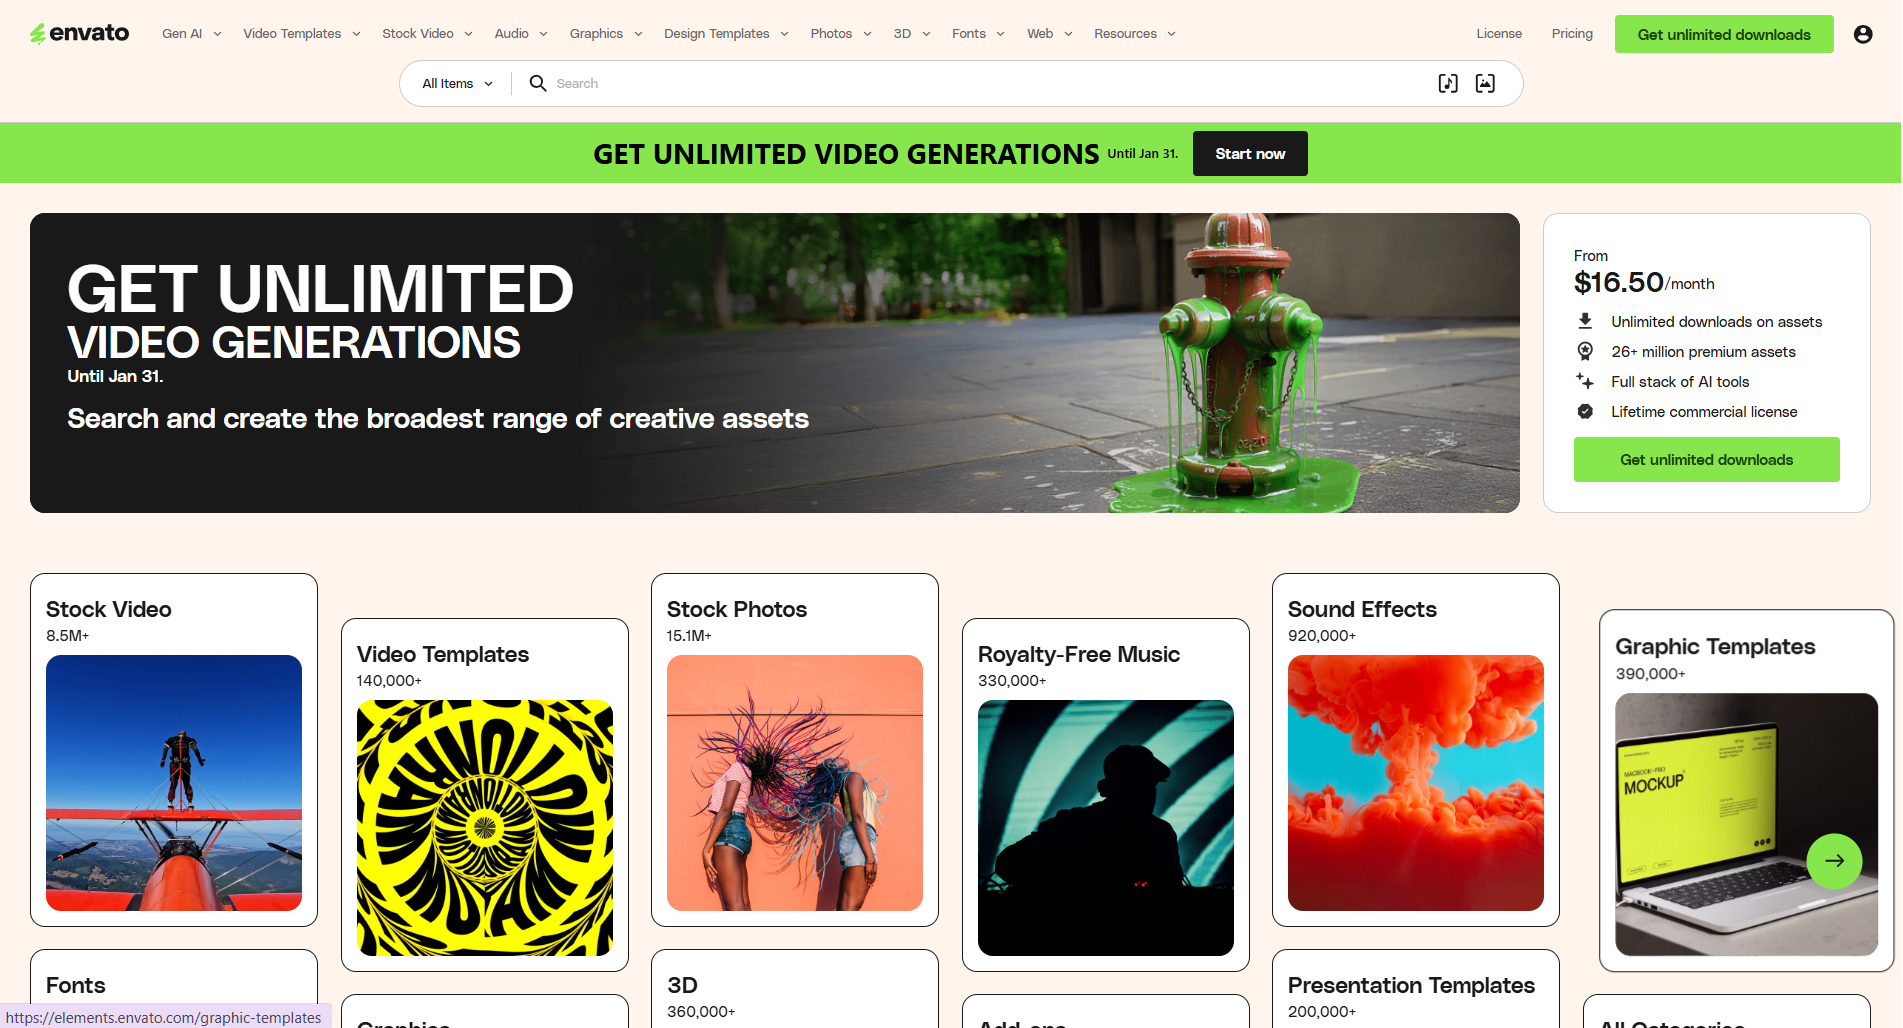The image size is (1903, 1028).
Task: Open the user account profile icon
Action: point(1862,34)
